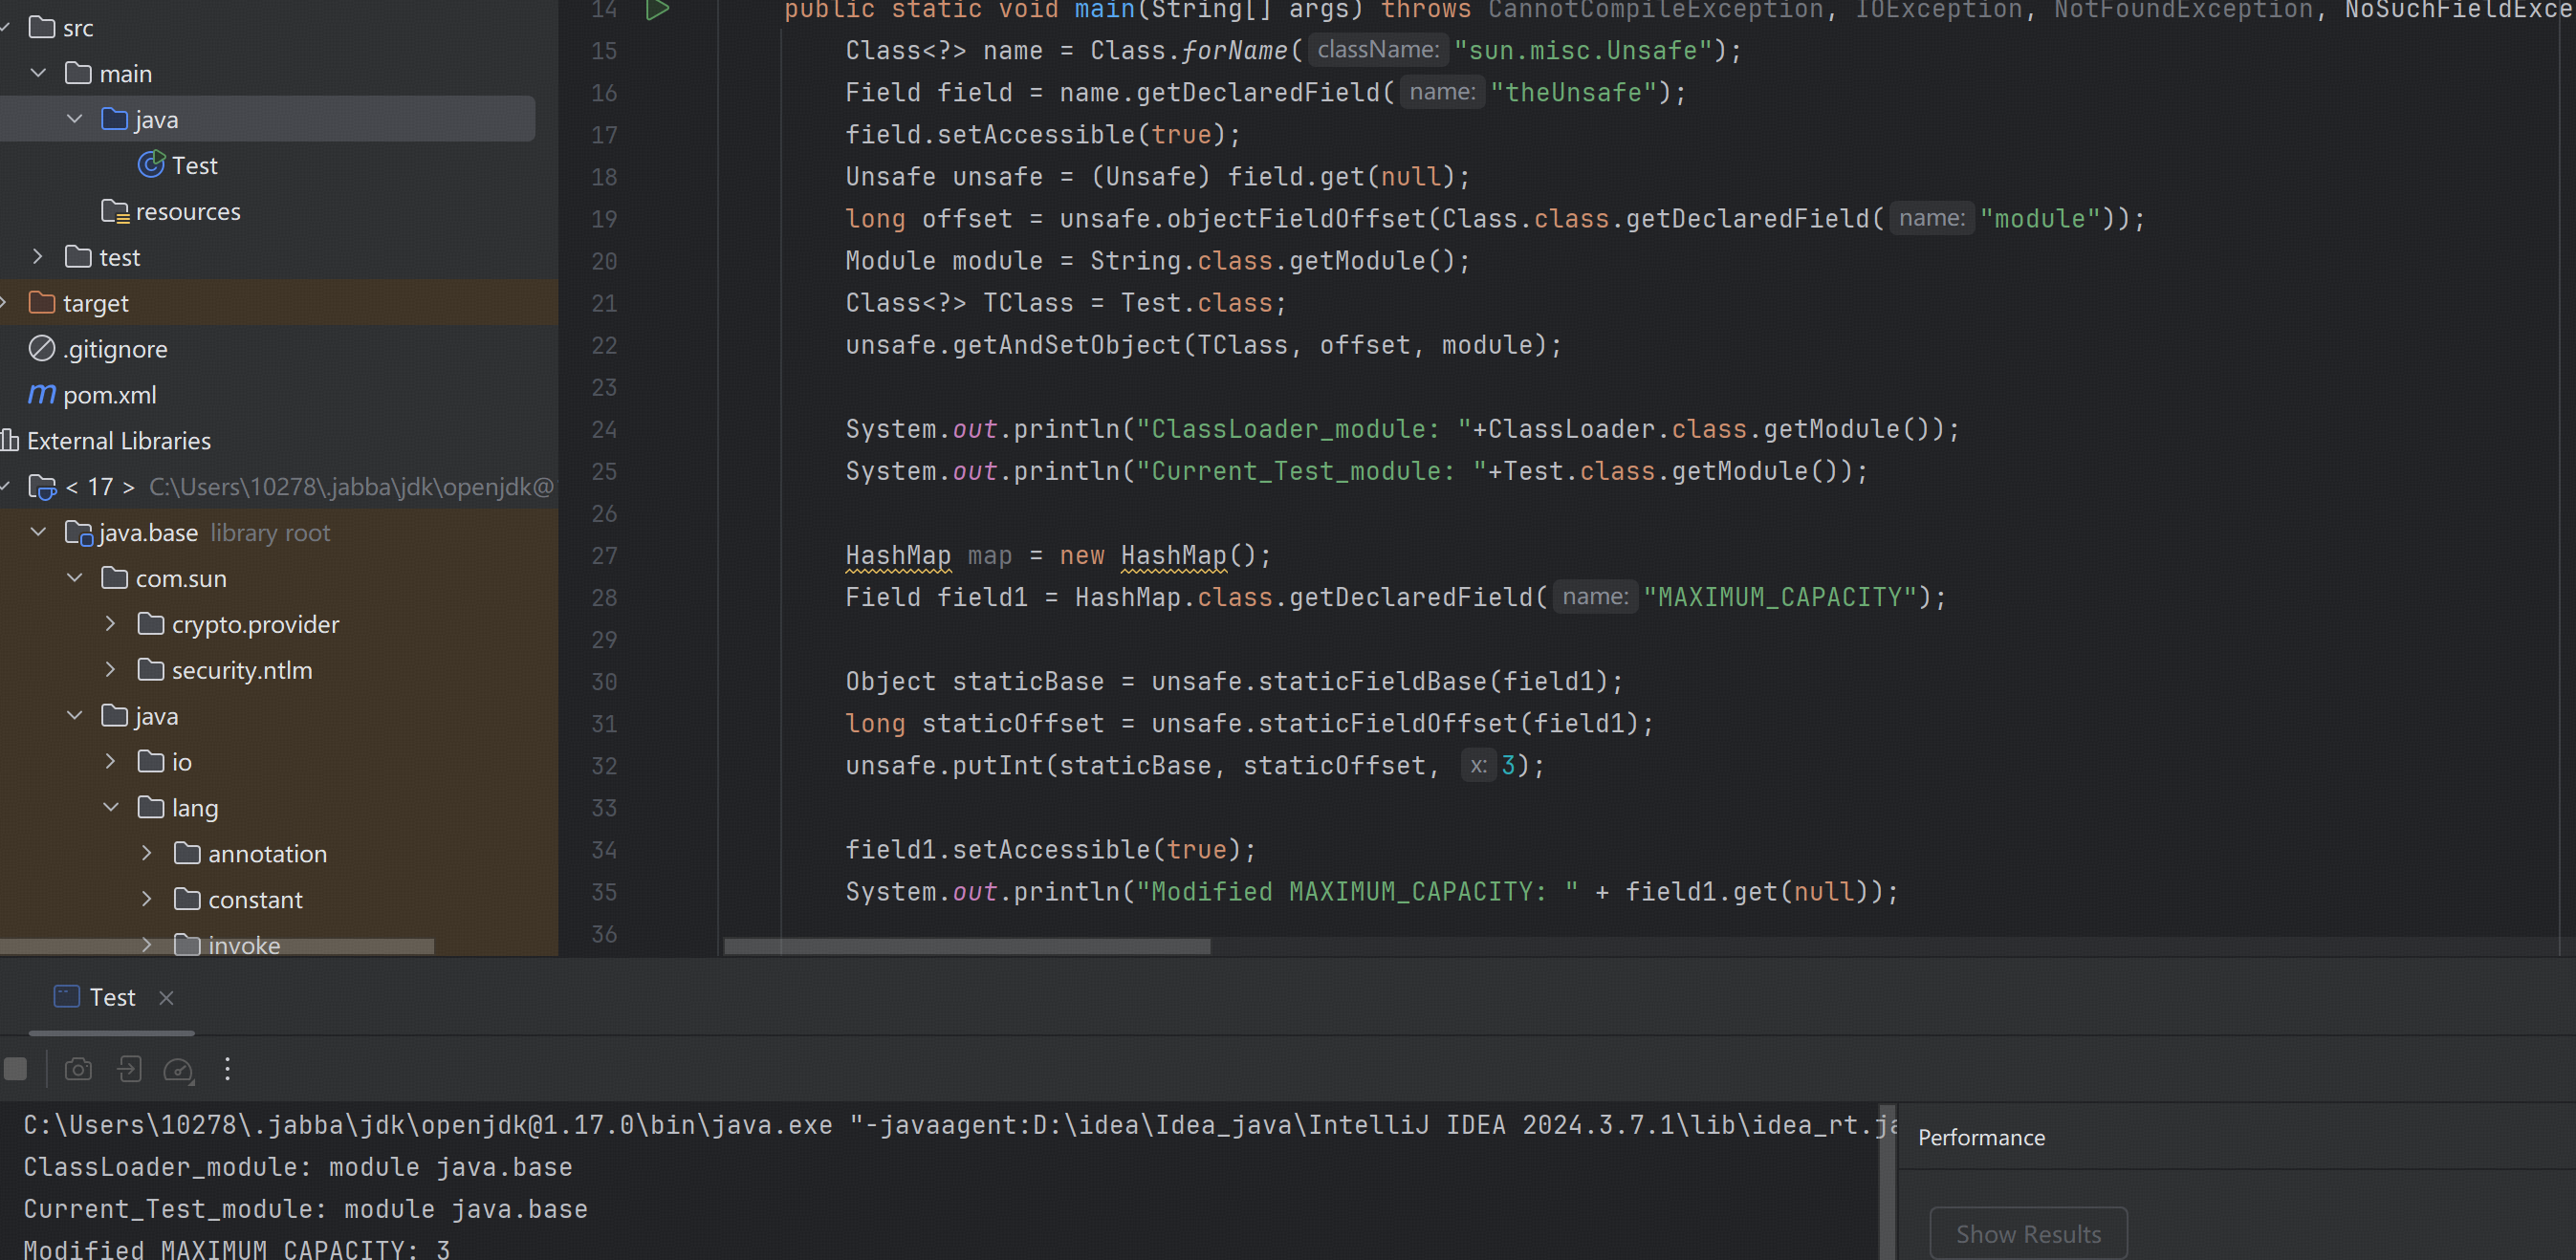Expand the annotation package
The image size is (2576, 1260).
tap(146, 853)
